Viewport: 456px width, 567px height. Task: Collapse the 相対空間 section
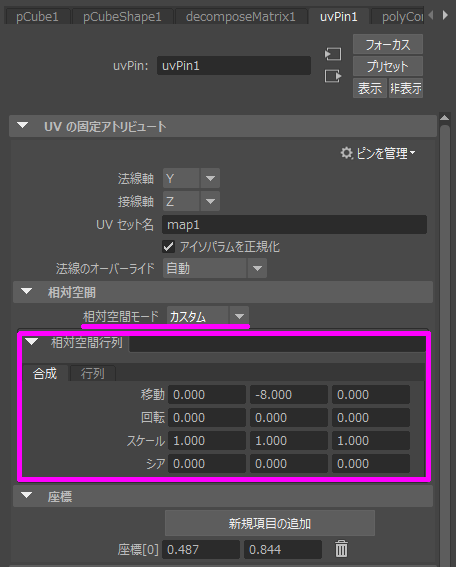(x=26, y=291)
